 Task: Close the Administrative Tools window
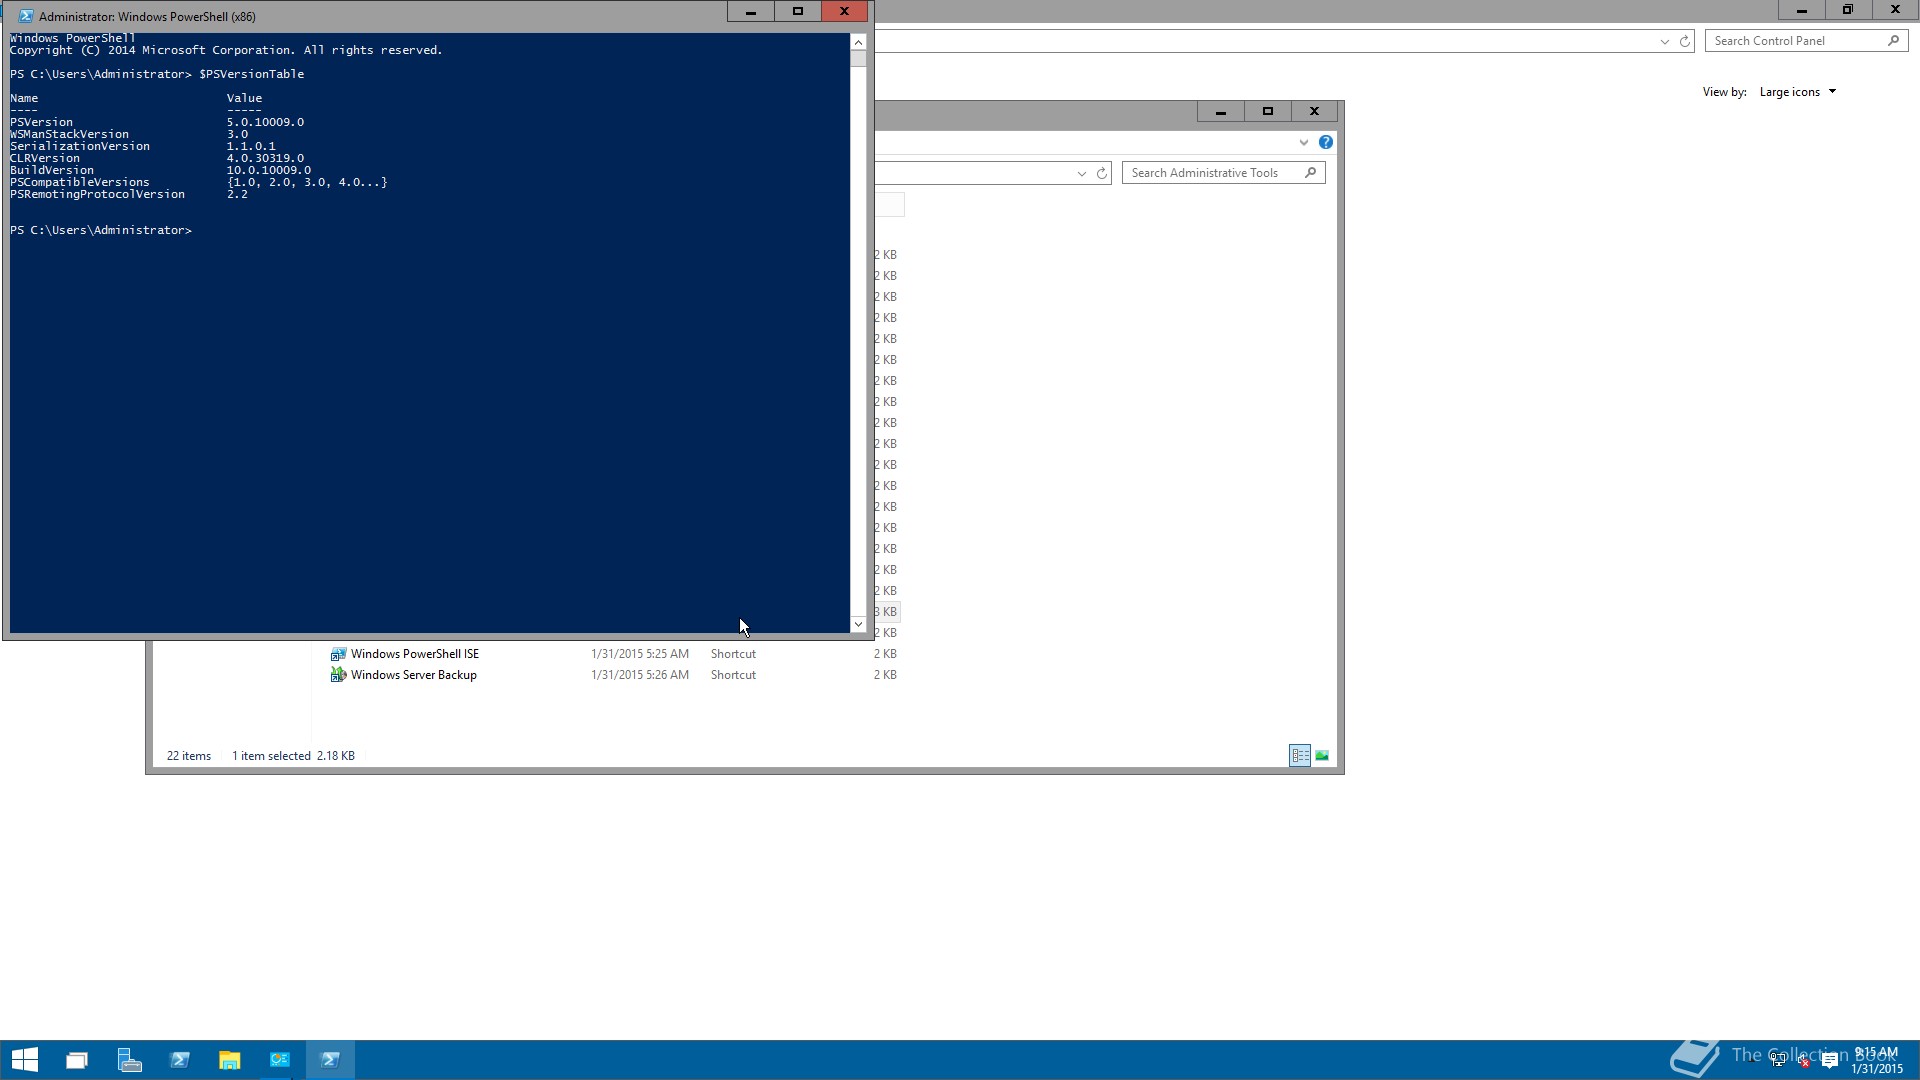click(1315, 111)
